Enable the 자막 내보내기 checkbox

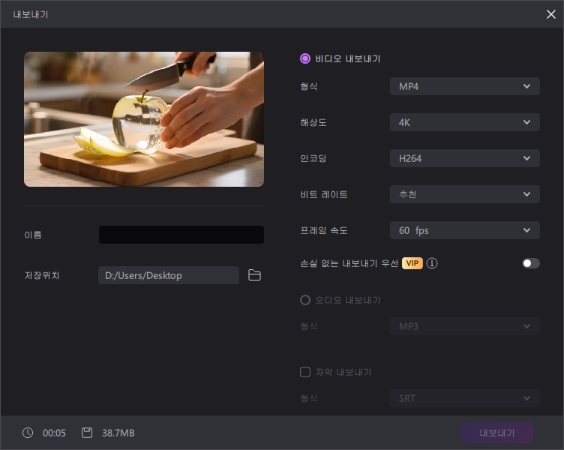pyautogui.click(x=305, y=372)
